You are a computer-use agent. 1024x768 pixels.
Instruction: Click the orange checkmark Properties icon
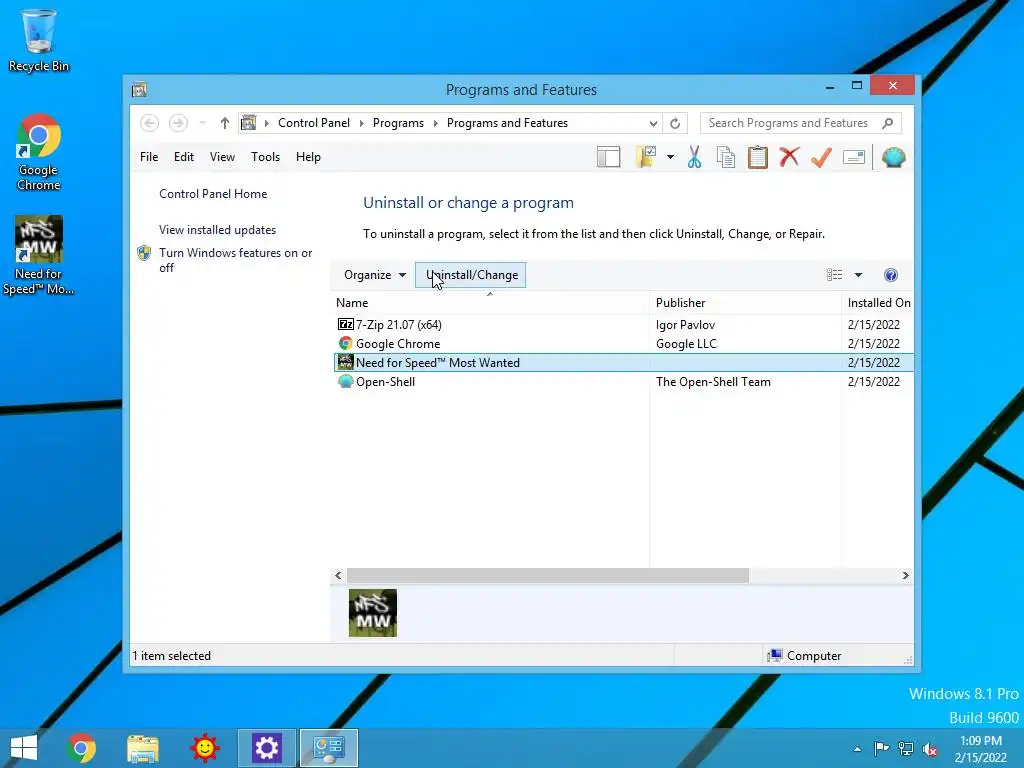tap(821, 157)
